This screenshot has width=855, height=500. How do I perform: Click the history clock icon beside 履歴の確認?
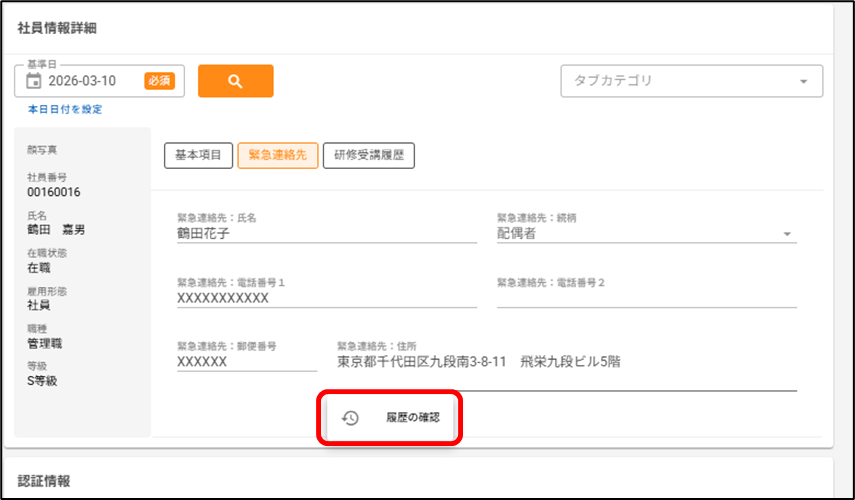[350, 418]
